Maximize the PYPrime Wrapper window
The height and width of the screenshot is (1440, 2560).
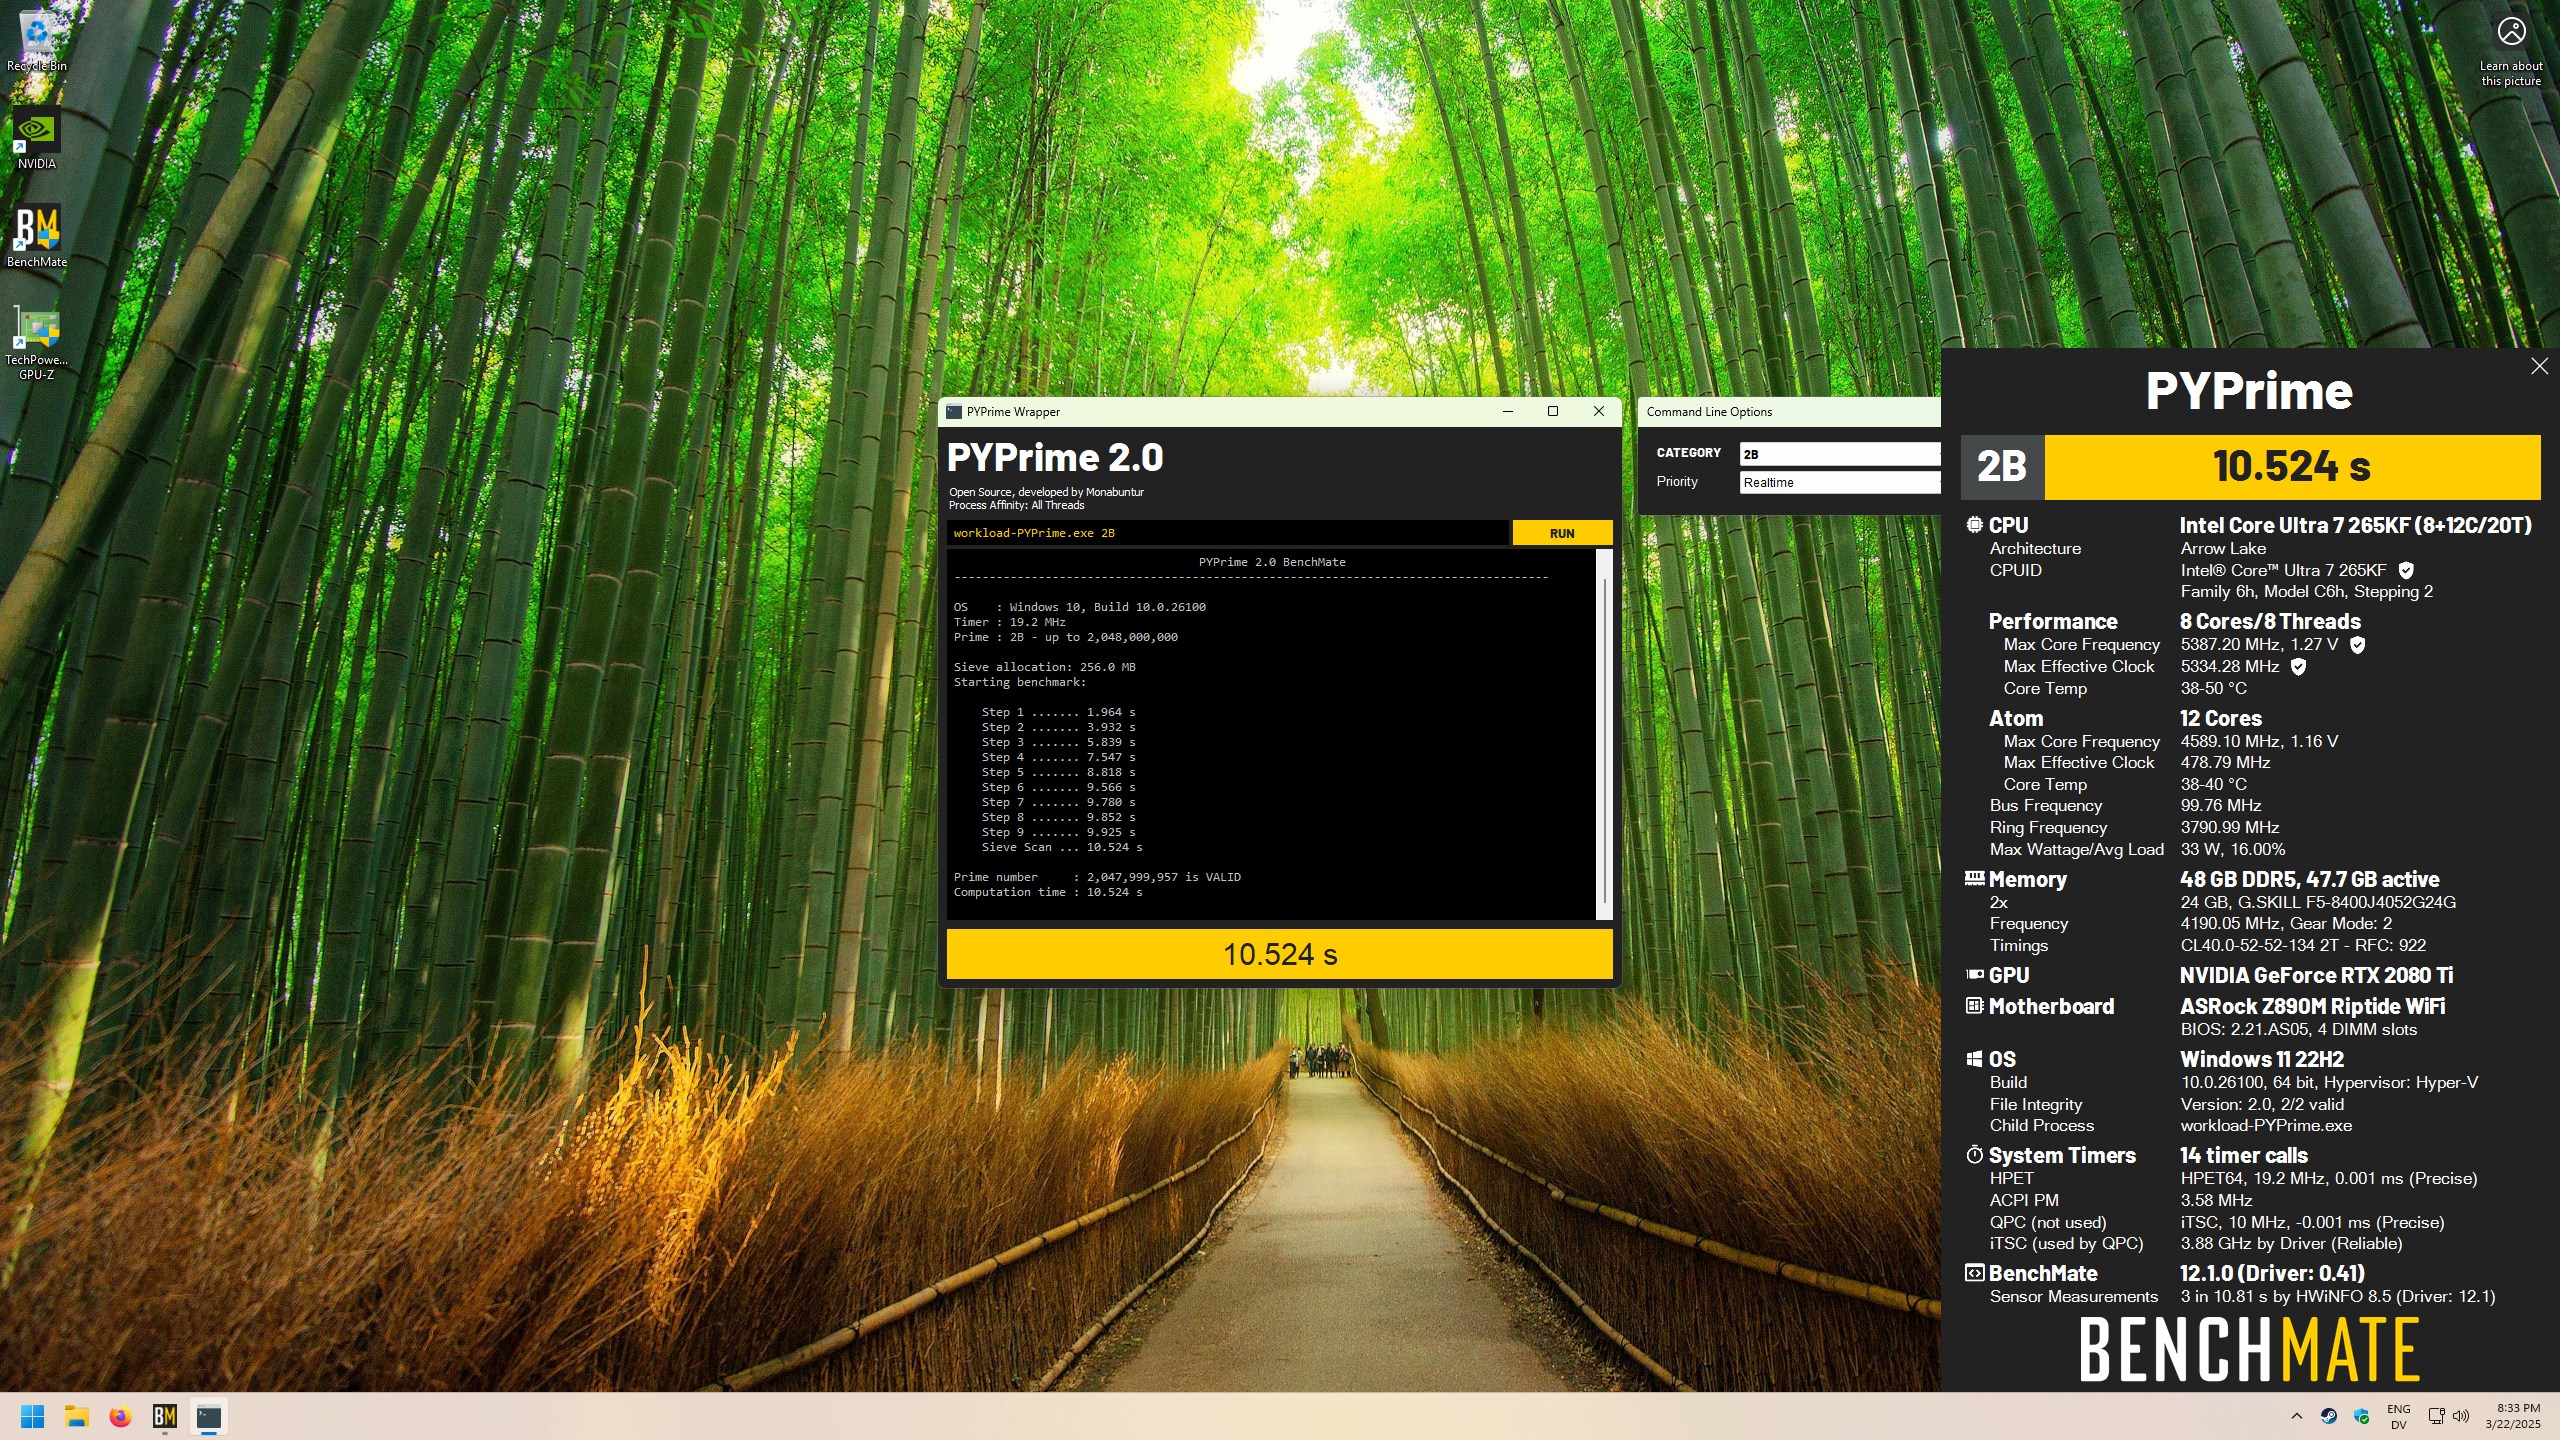[x=1553, y=411]
